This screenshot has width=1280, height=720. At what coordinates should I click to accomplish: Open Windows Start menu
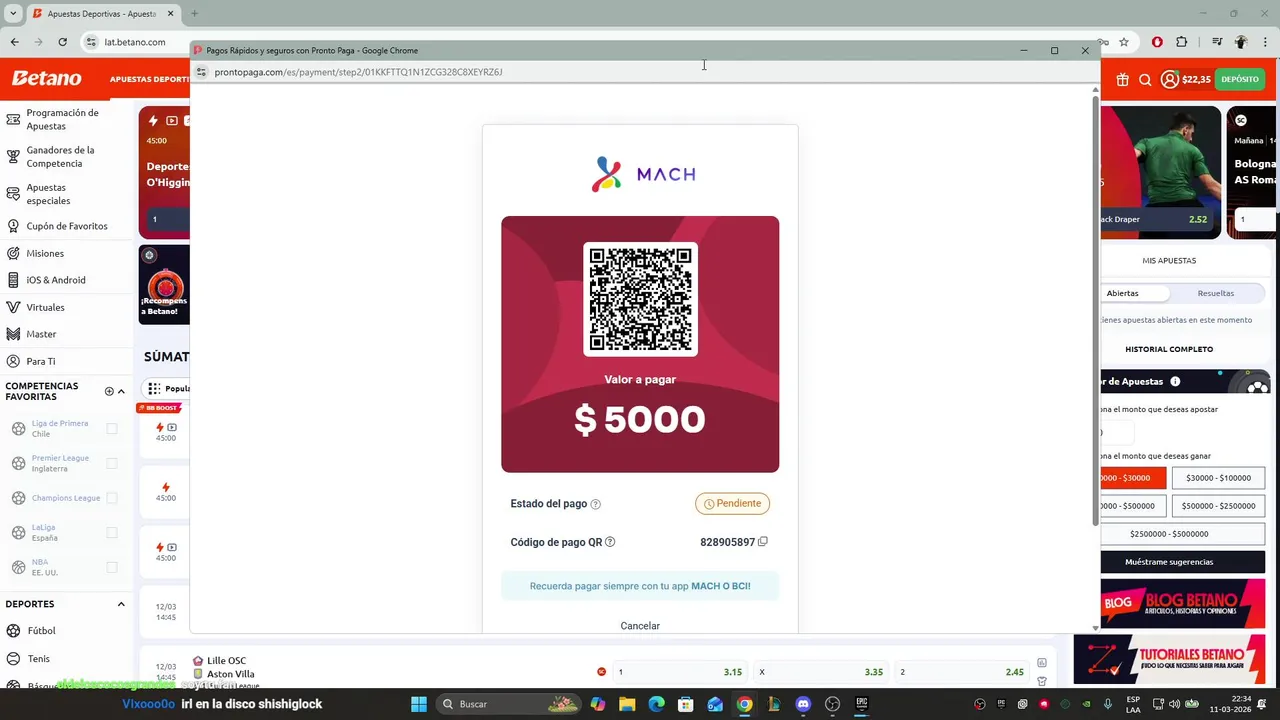pyautogui.click(x=418, y=704)
